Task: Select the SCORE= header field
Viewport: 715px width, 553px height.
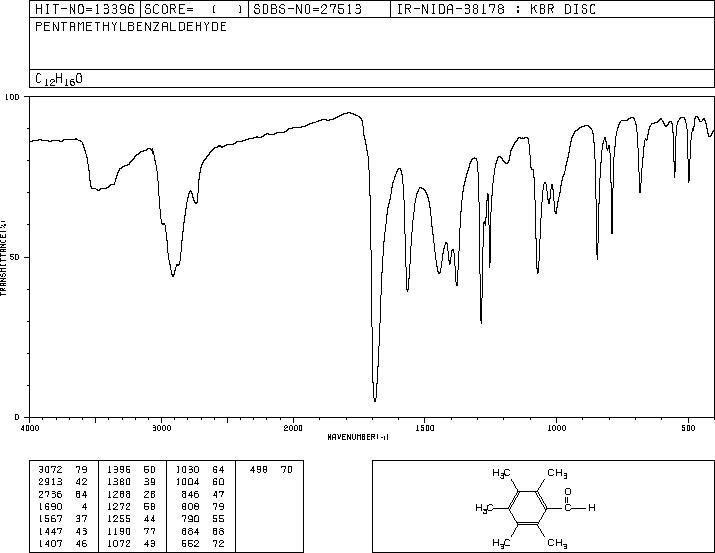Action: [x=194, y=9]
